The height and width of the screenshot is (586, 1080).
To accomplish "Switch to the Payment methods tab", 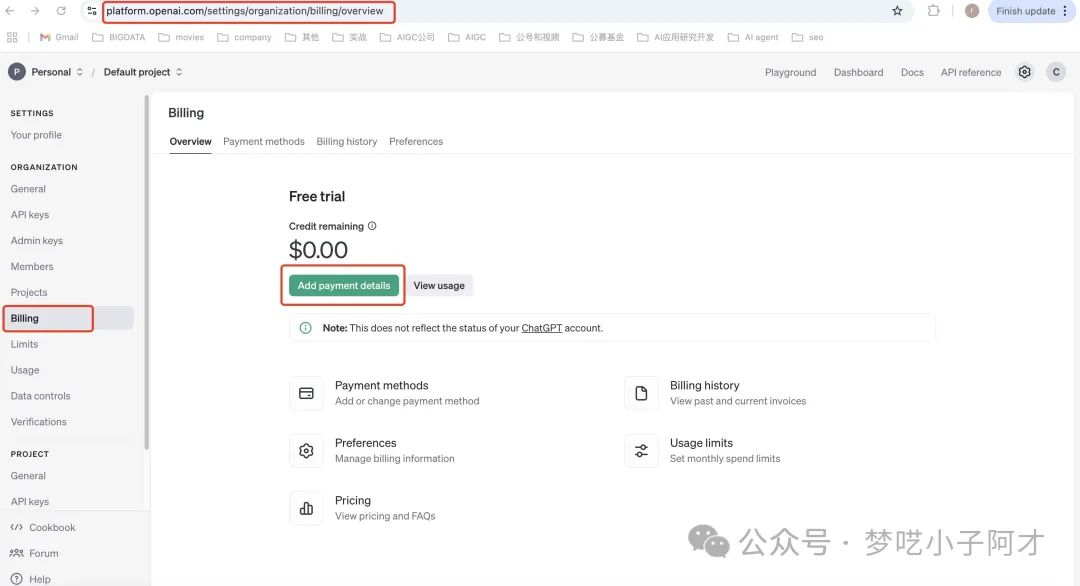I will pos(264,142).
